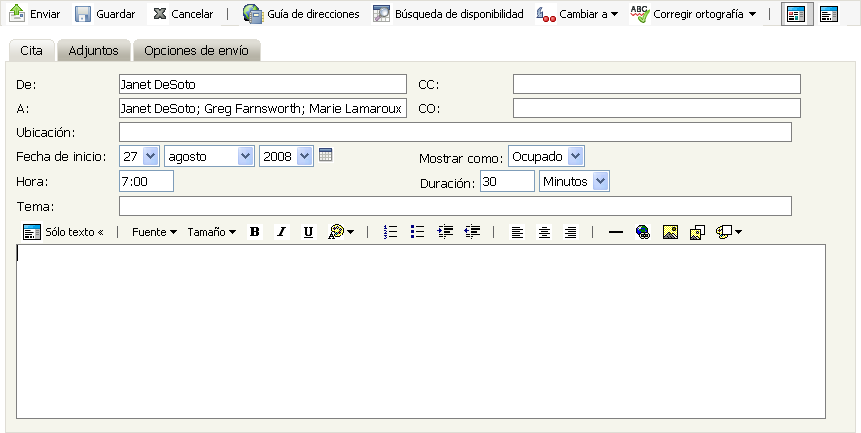Open the calendar date picker icon
861x433 pixels.
[326, 155]
